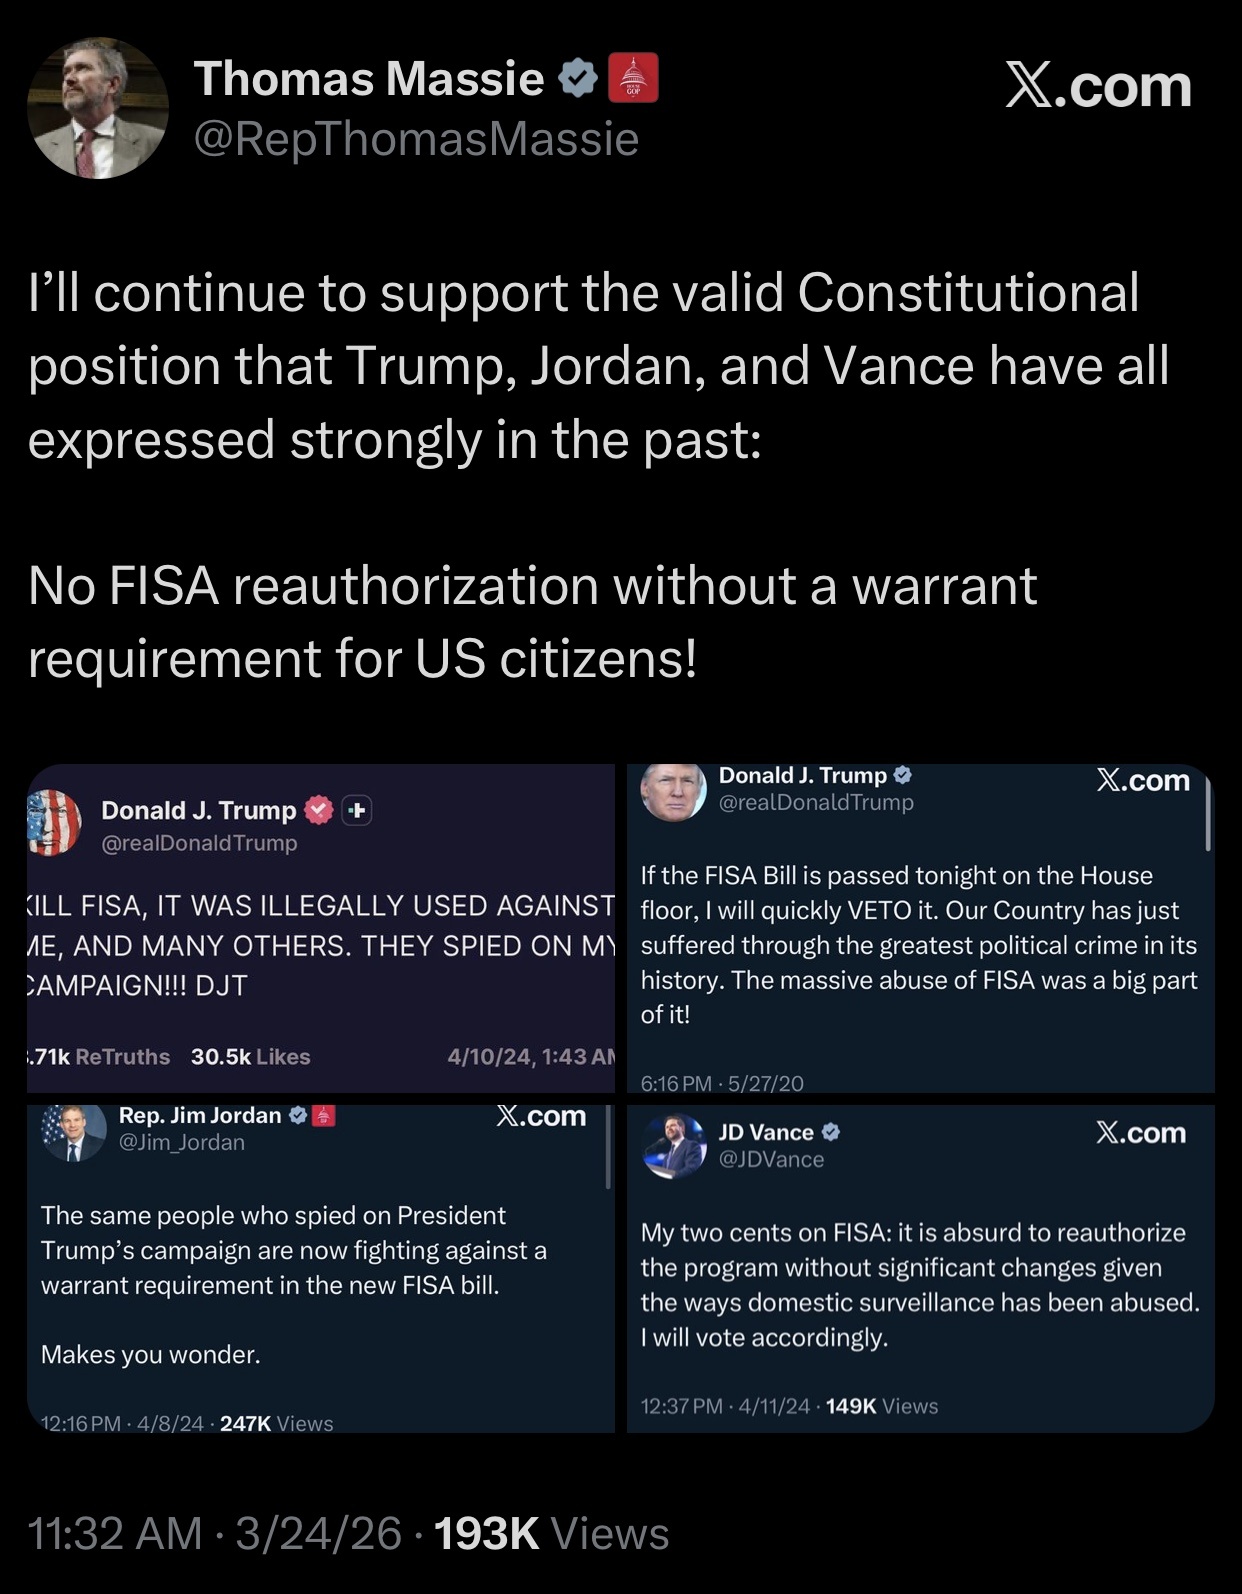Click the 193K Views count
This screenshot has width=1242, height=1594.
pyautogui.click(x=551, y=1533)
